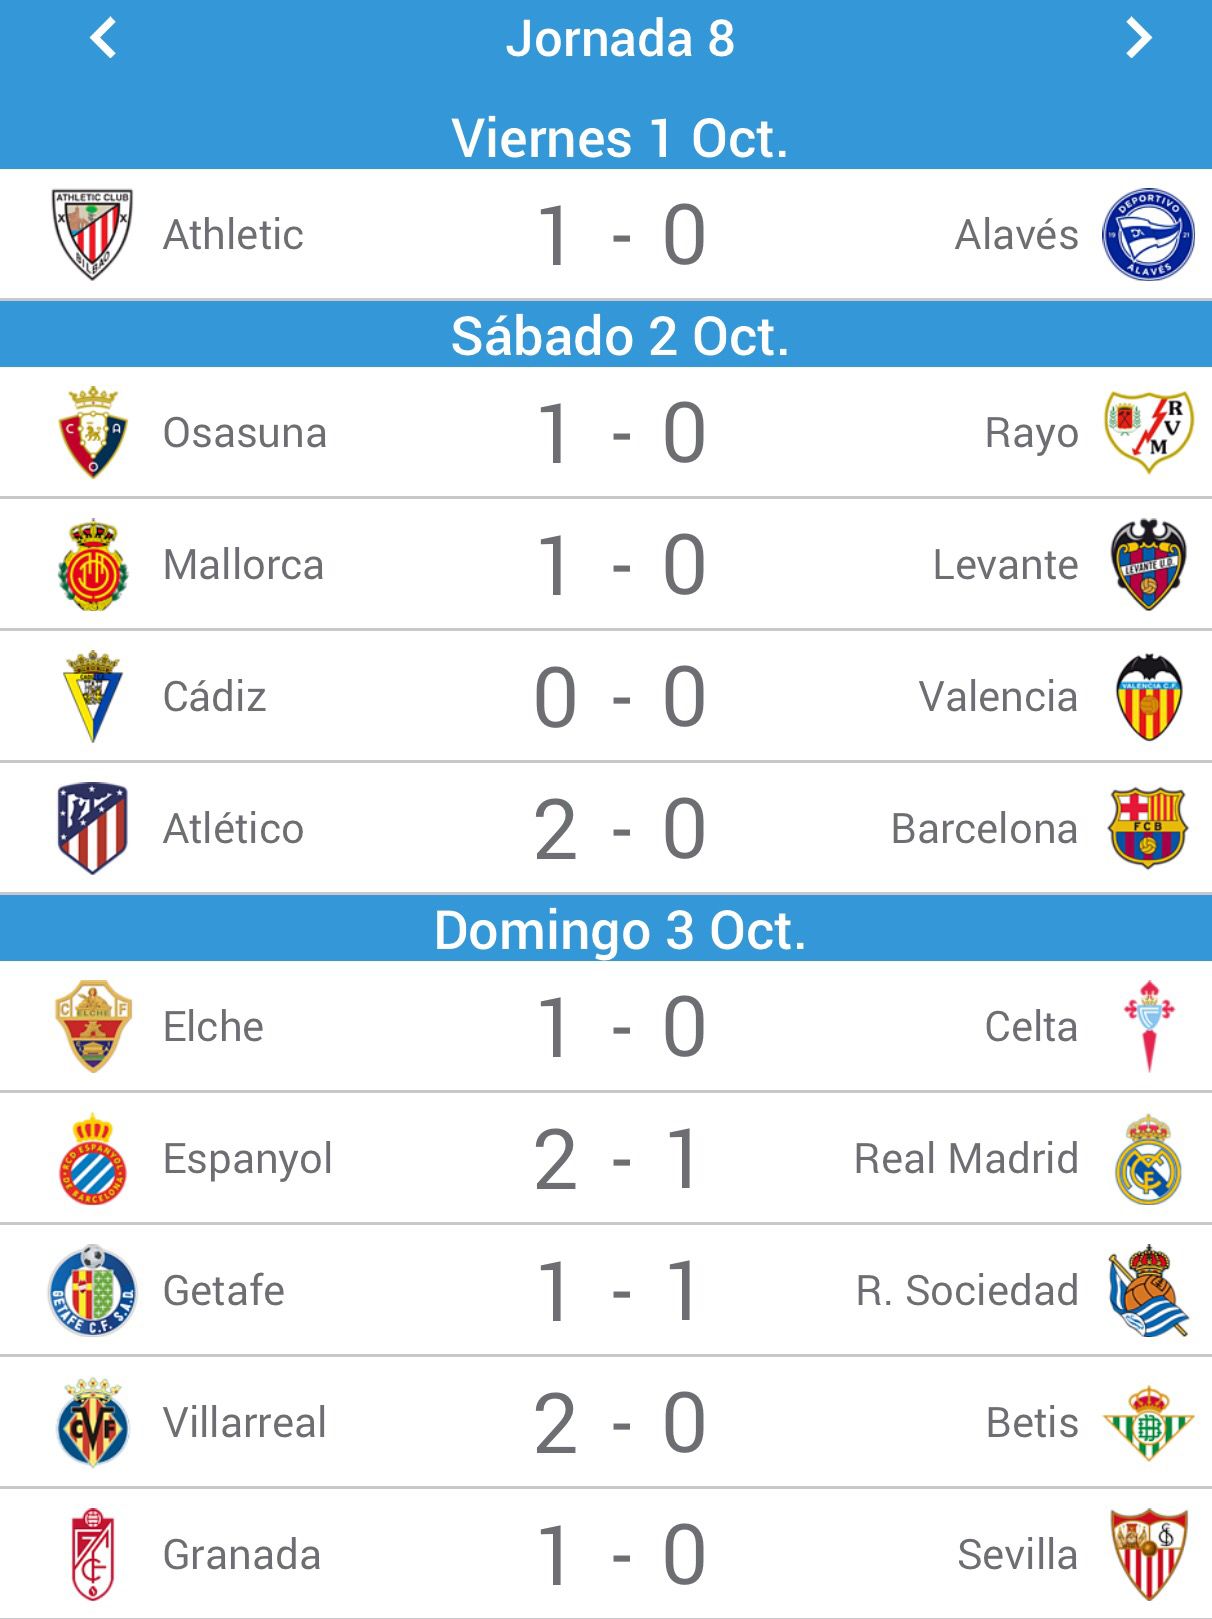Tap the Athletic Club crest
This screenshot has width=1212, height=1619.
click(93, 235)
